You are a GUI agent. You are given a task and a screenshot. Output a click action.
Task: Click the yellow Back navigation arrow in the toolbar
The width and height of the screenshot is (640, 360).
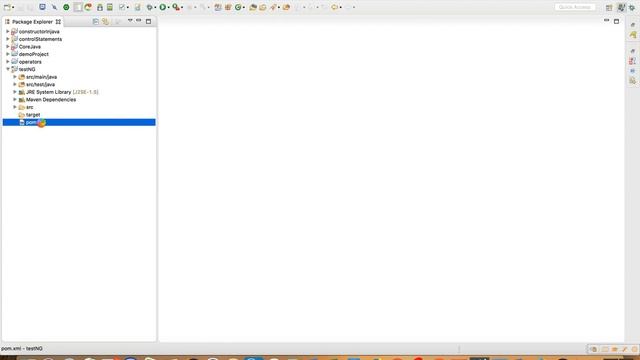(x=334, y=7)
